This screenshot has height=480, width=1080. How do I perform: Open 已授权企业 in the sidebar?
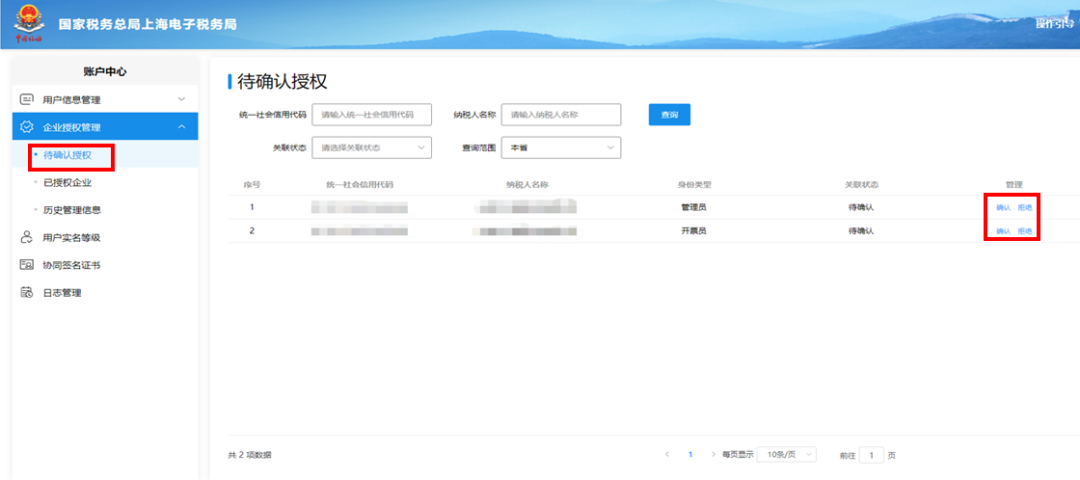click(x=68, y=182)
